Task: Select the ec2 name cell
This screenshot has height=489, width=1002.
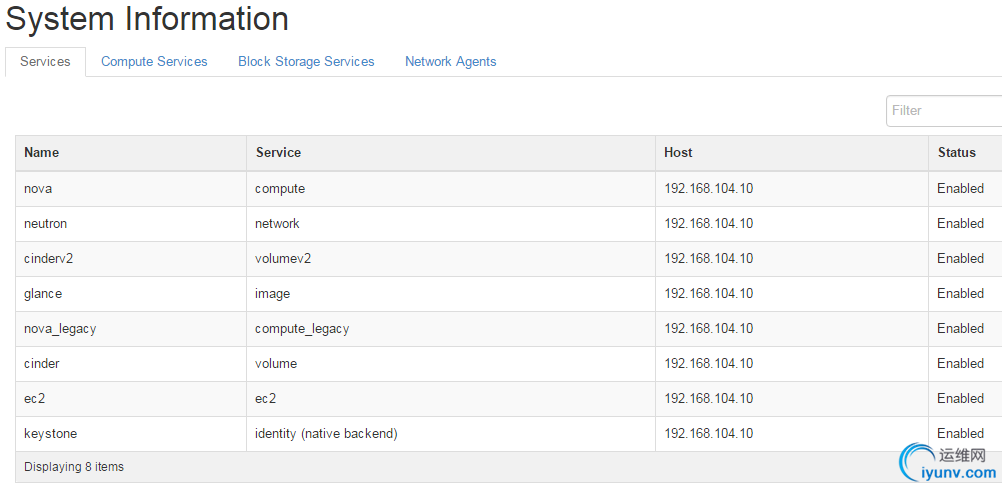Action: [x=34, y=398]
